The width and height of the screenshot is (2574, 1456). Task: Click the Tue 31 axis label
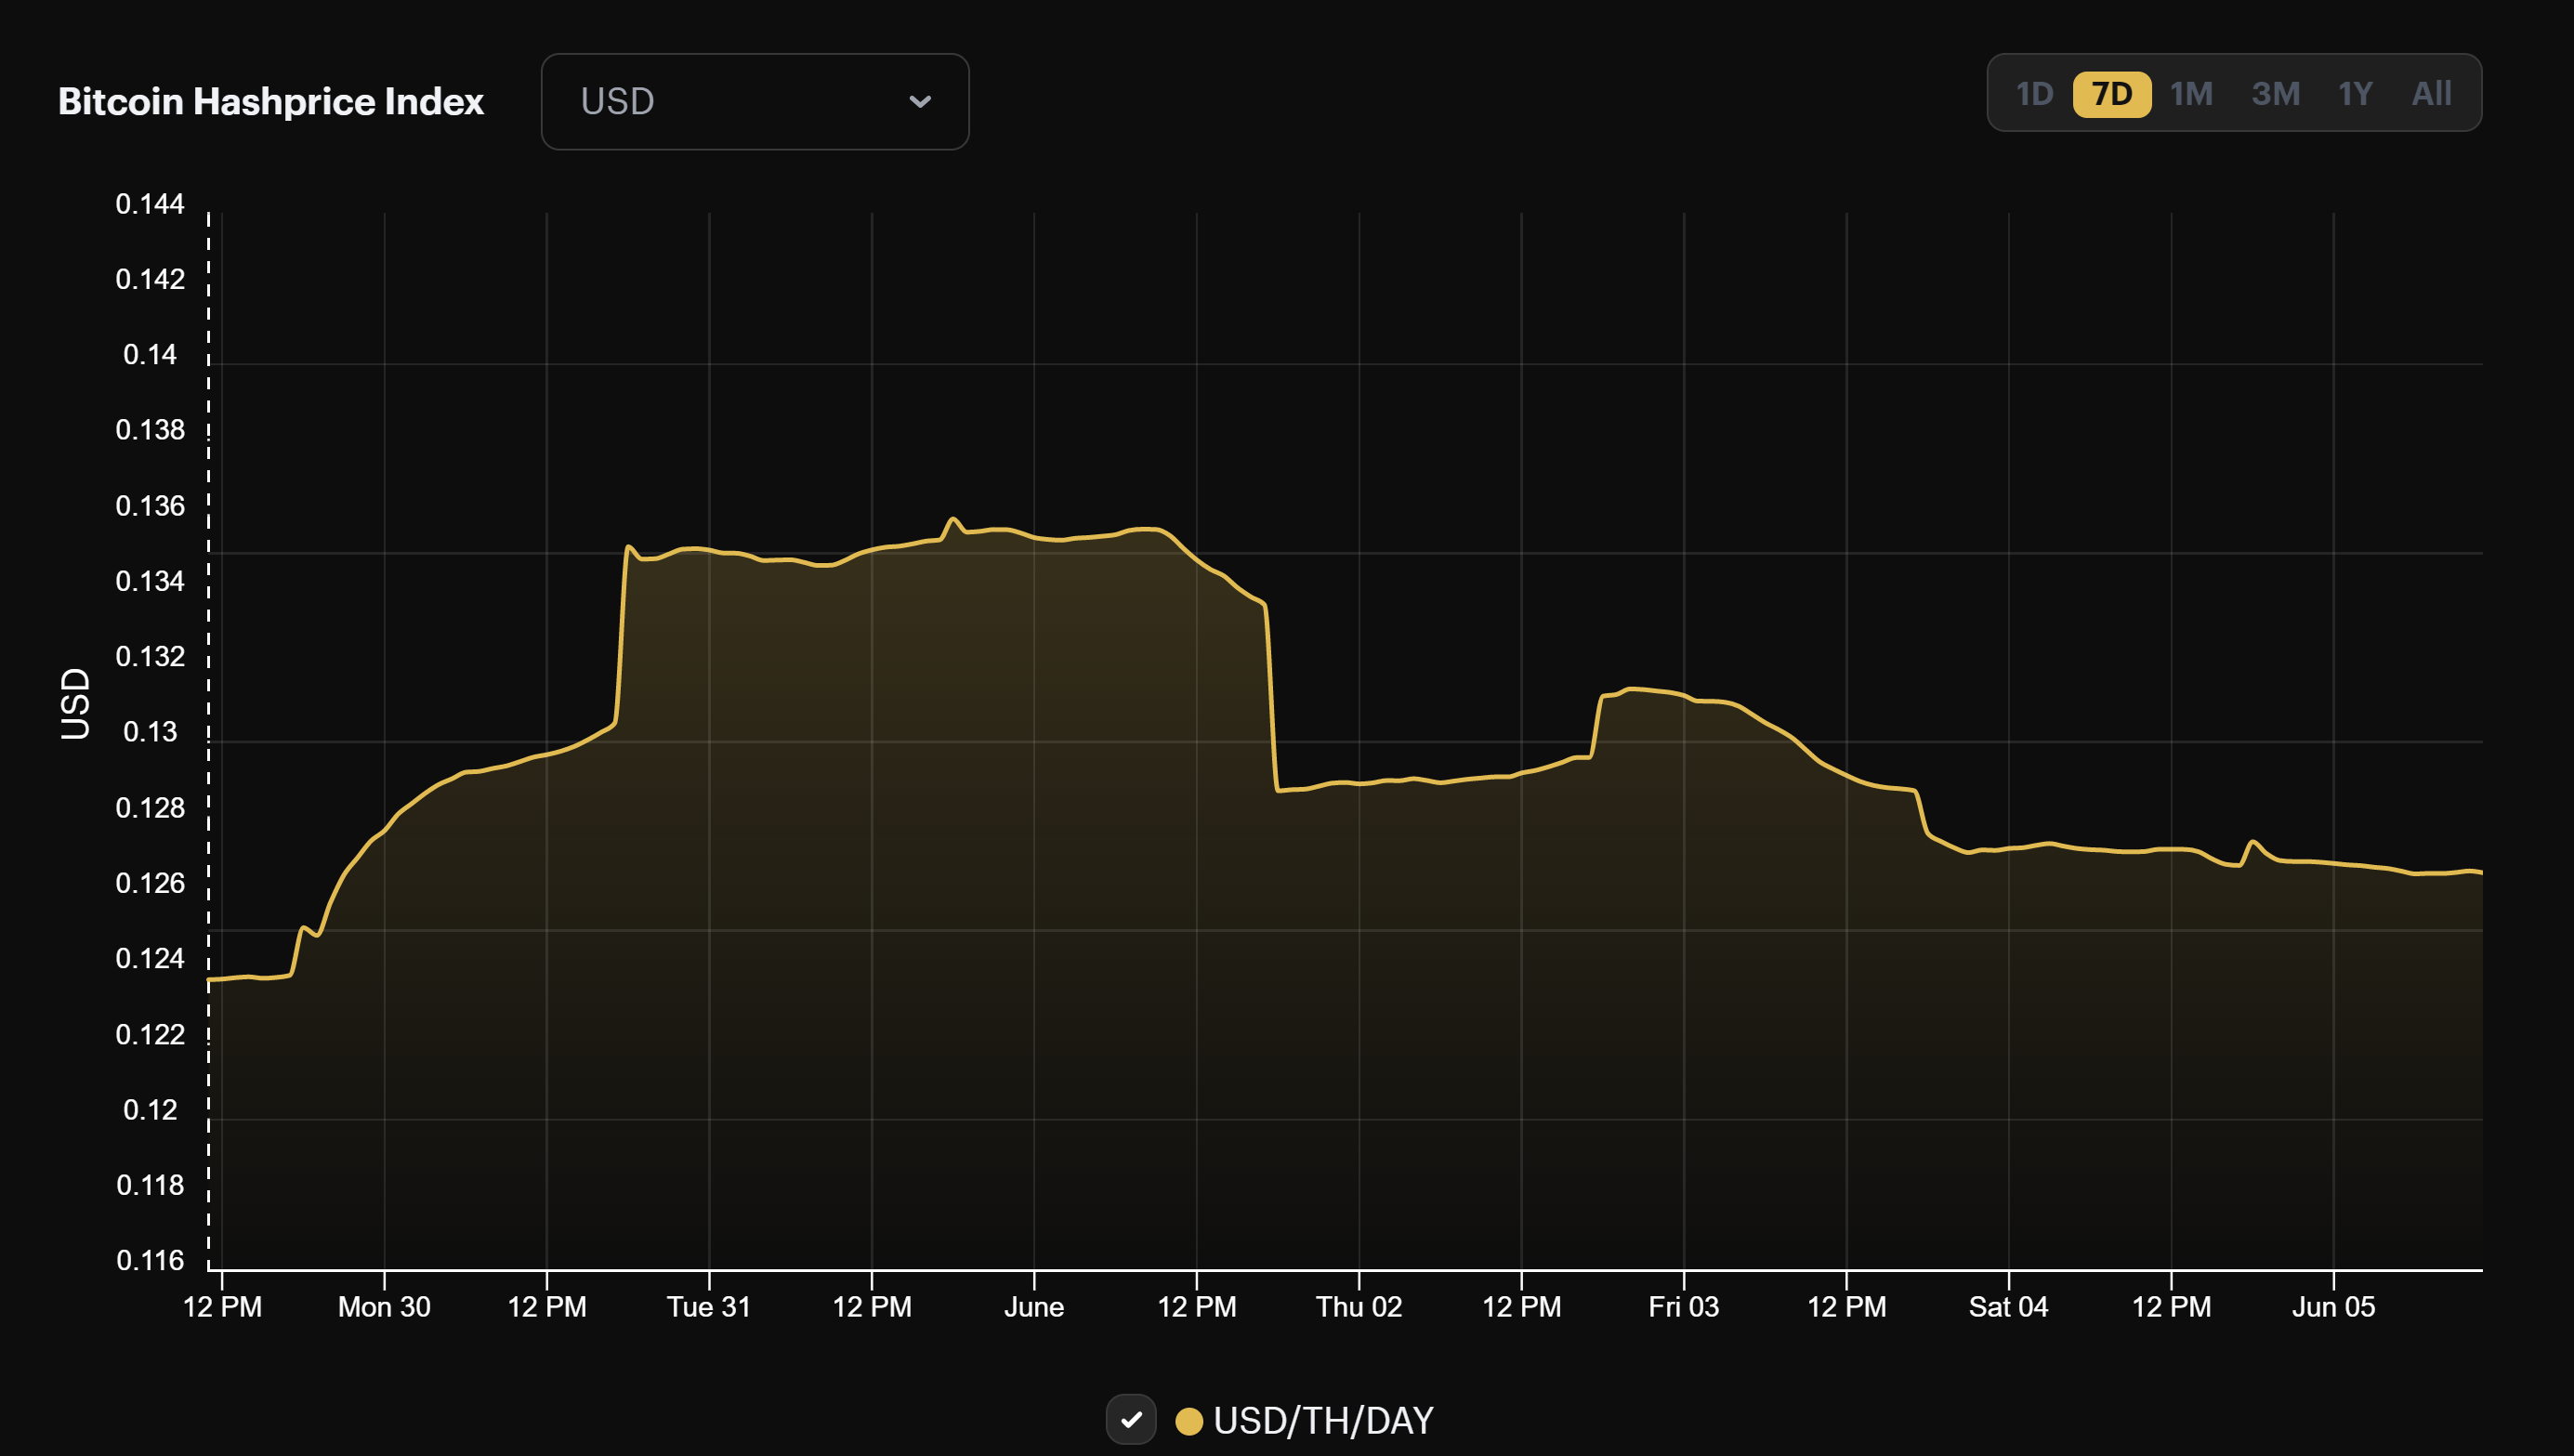pos(708,1306)
